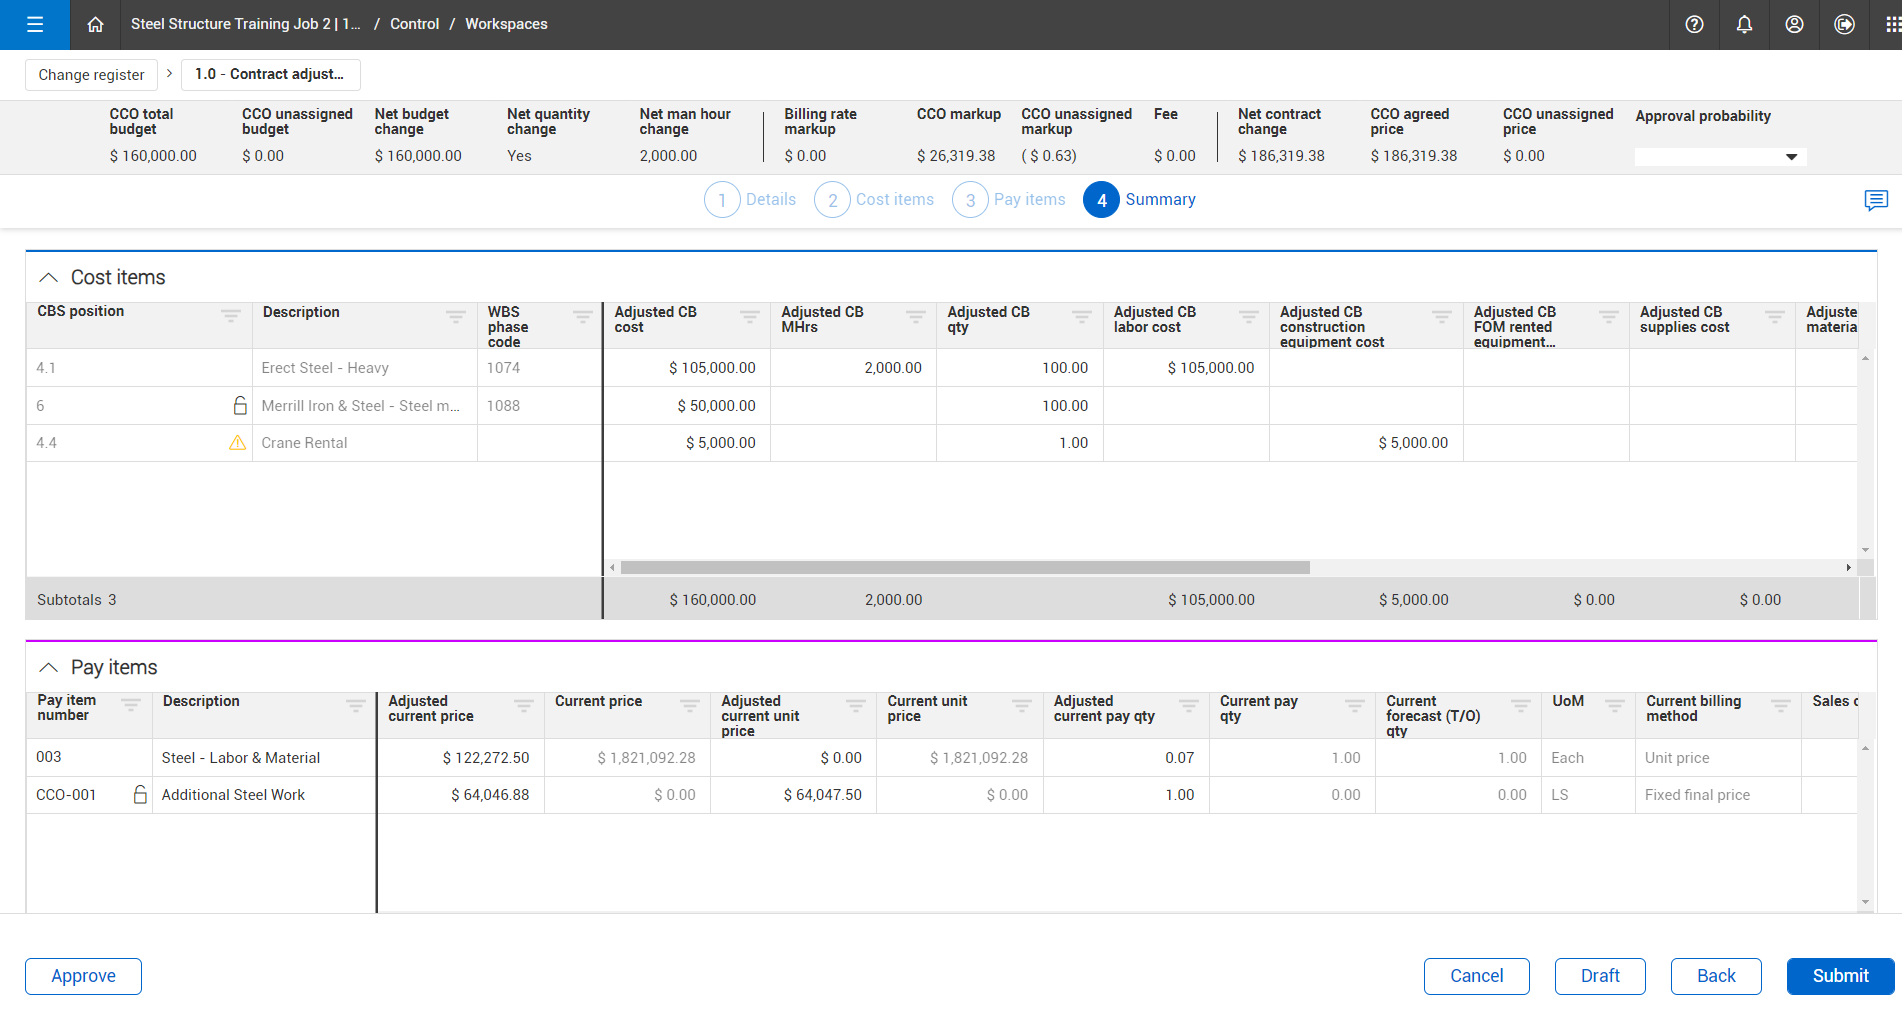Open filter for Adjusted CB cost column

[x=748, y=316]
